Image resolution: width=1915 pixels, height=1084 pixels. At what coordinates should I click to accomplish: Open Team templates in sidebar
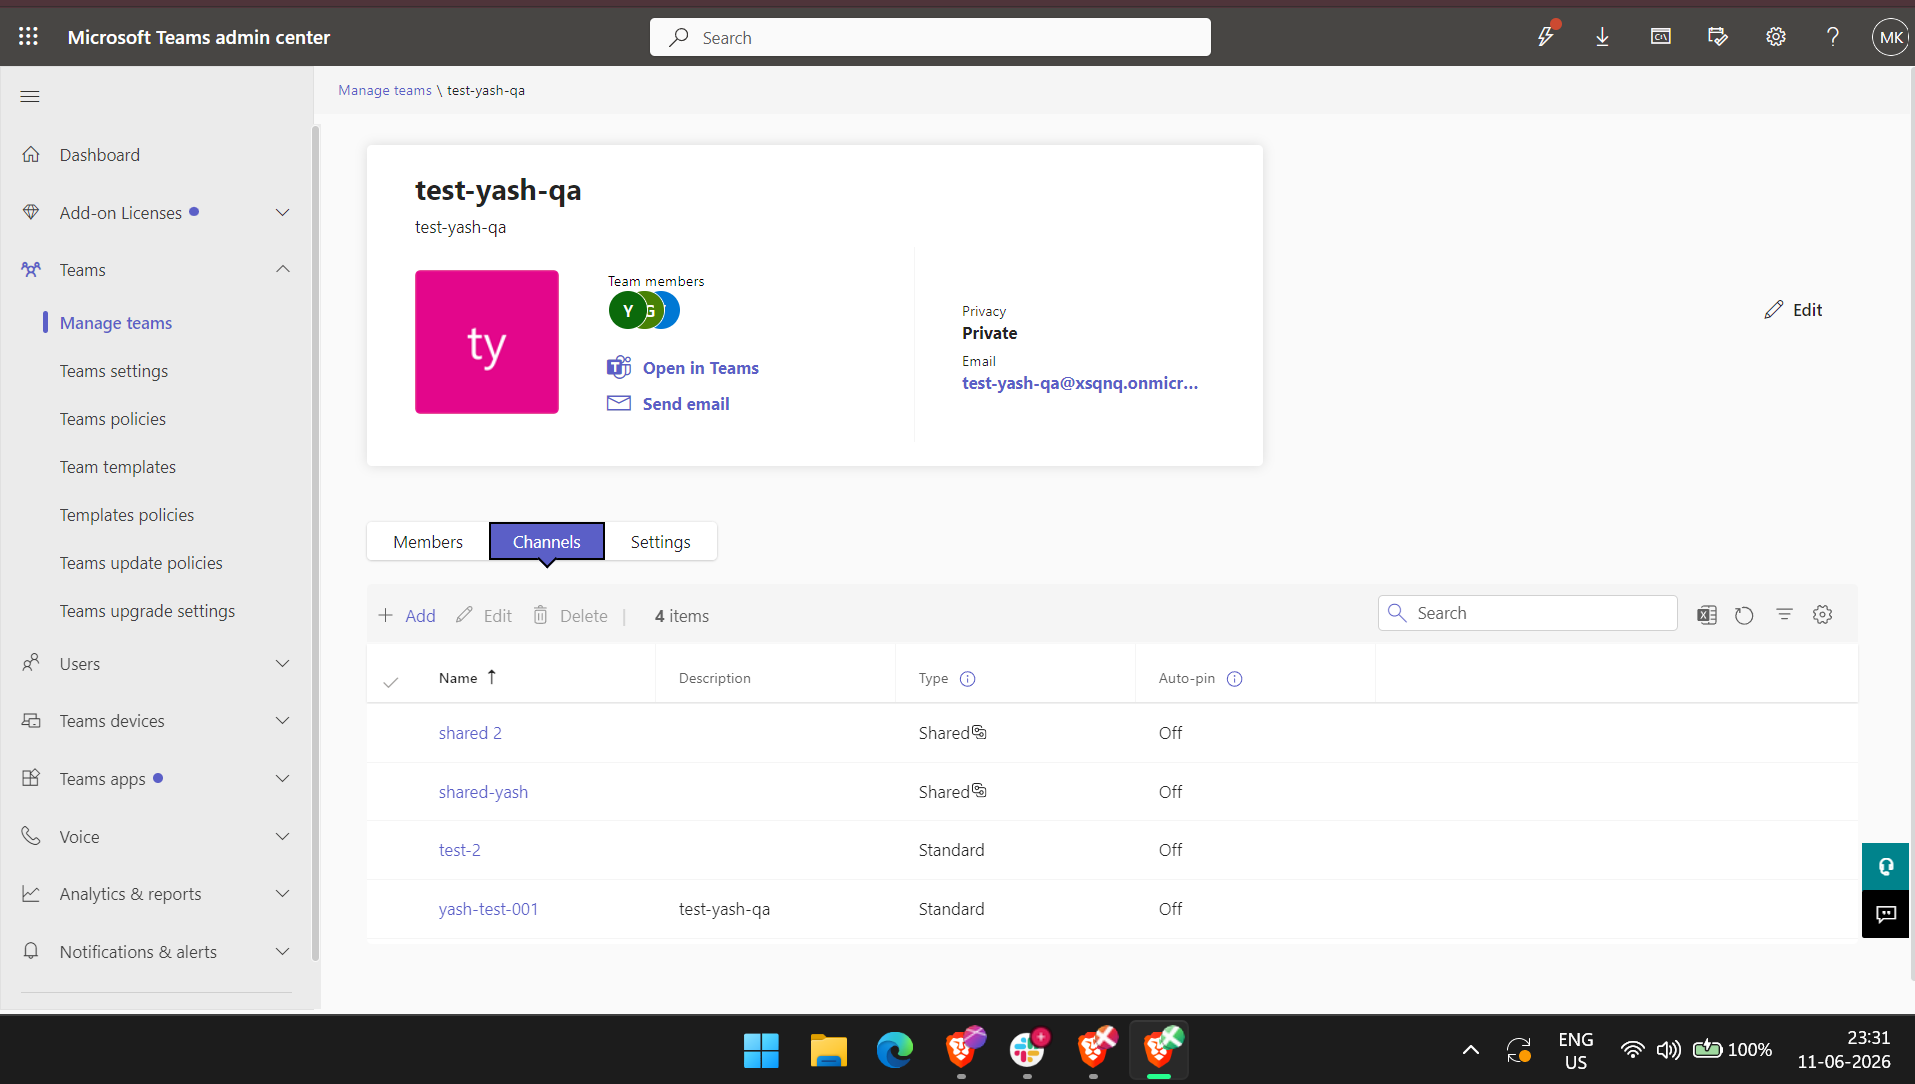[x=118, y=467]
